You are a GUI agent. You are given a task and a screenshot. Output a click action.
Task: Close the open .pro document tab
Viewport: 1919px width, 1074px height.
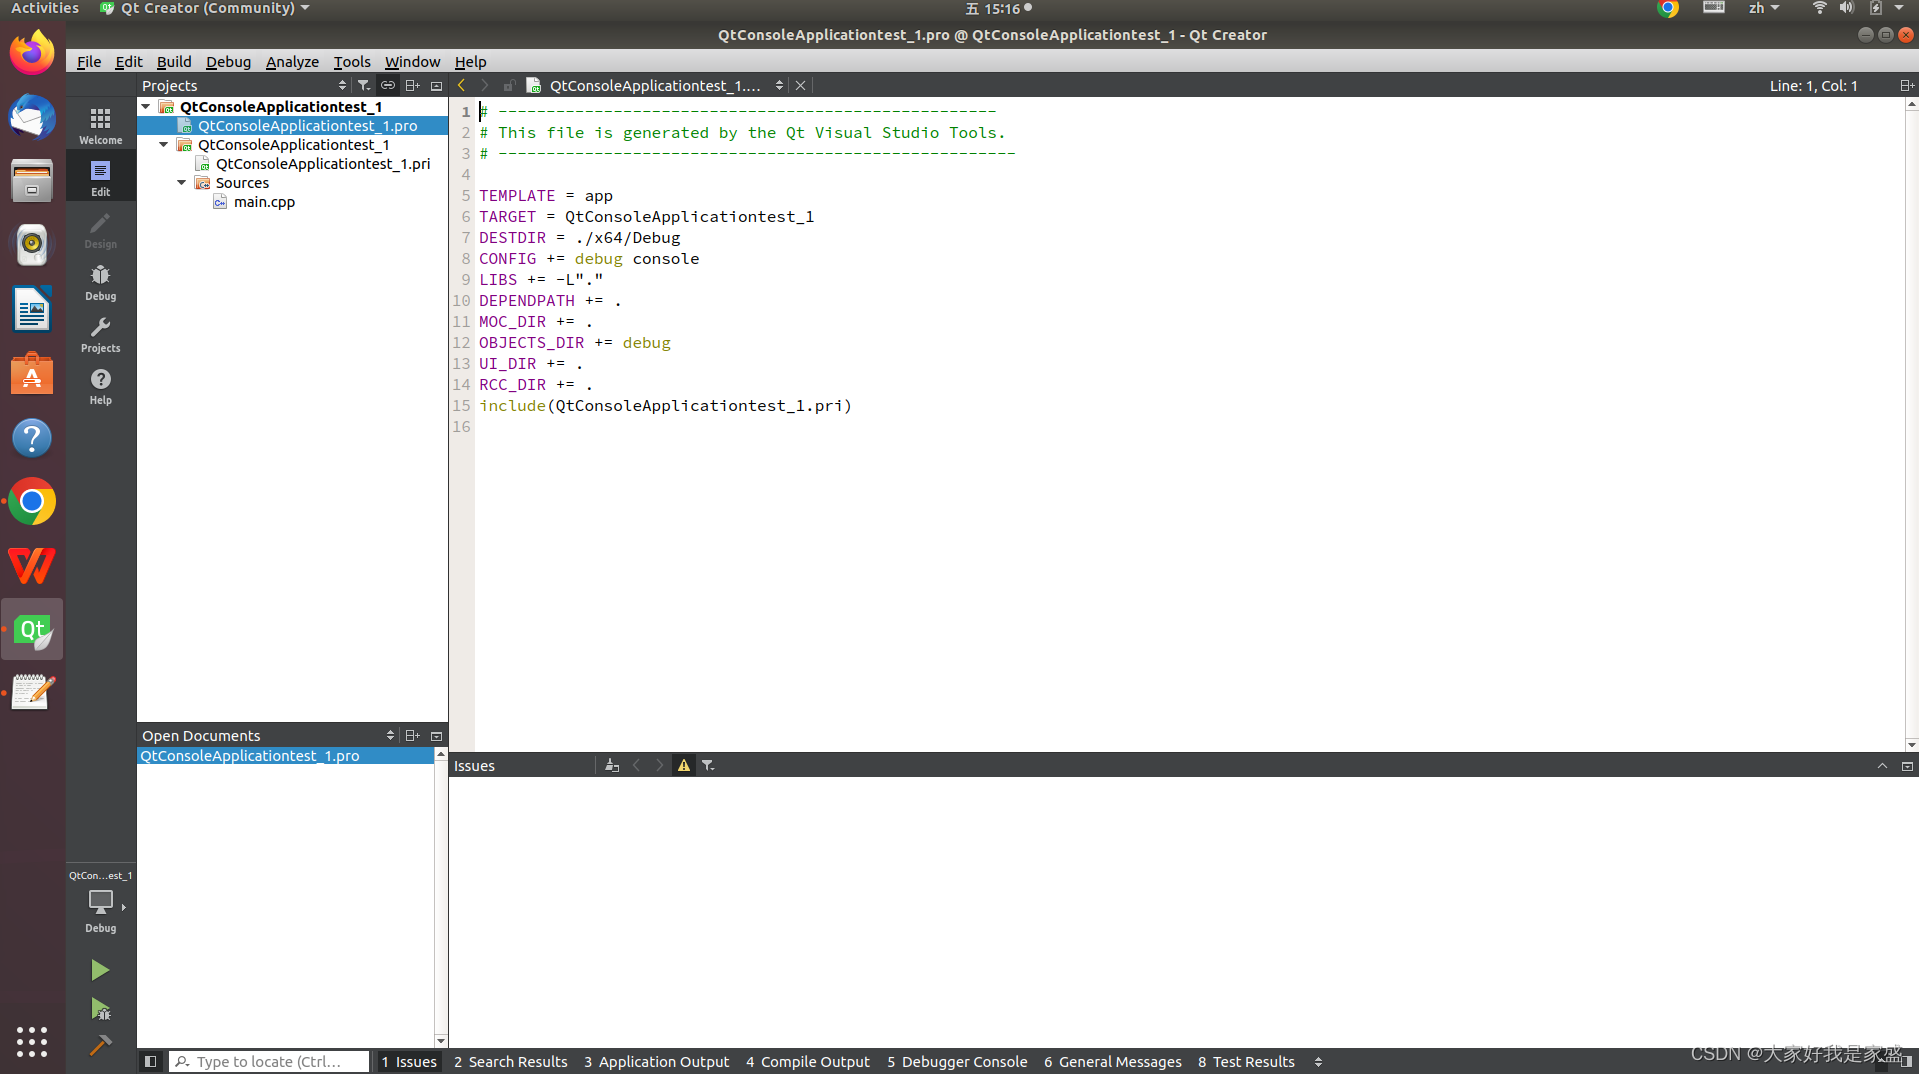coord(800,86)
